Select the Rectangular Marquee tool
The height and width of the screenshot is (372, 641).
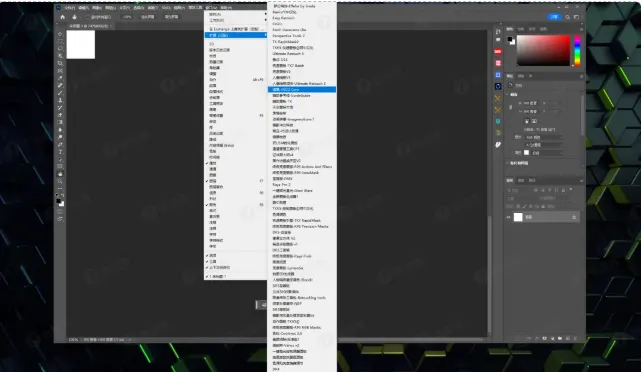(60, 41)
